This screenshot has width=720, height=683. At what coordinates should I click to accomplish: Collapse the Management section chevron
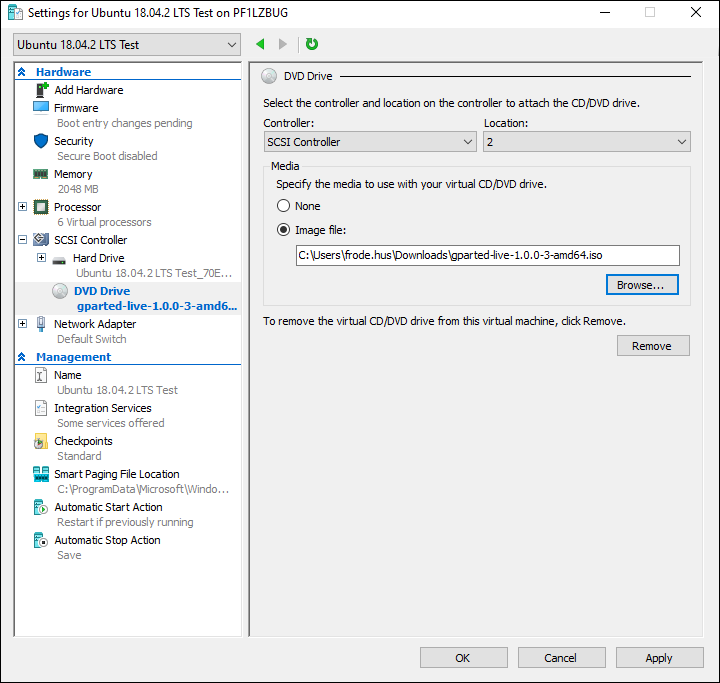[22, 357]
